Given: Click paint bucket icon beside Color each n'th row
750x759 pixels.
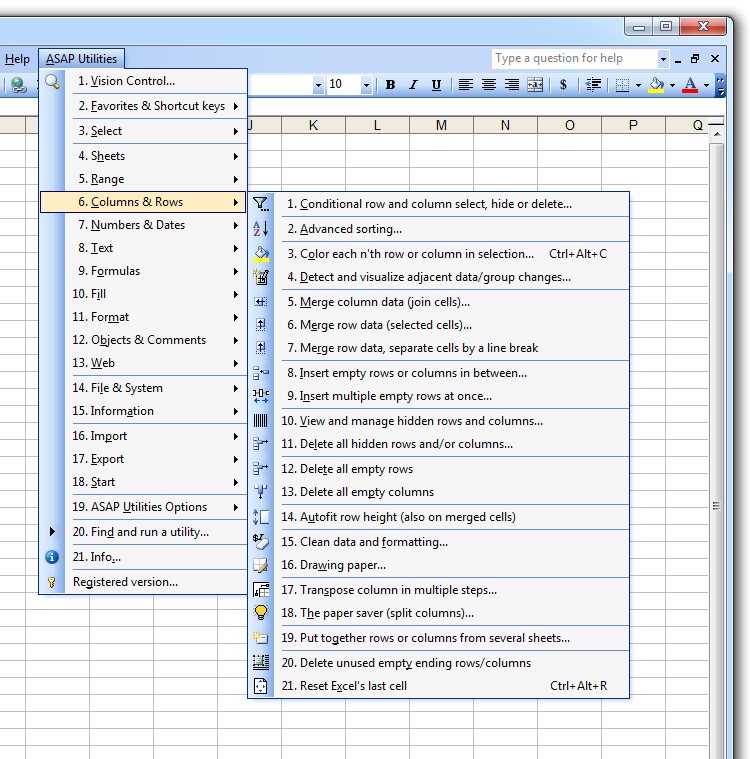Looking at the screenshot, I should pos(260,254).
